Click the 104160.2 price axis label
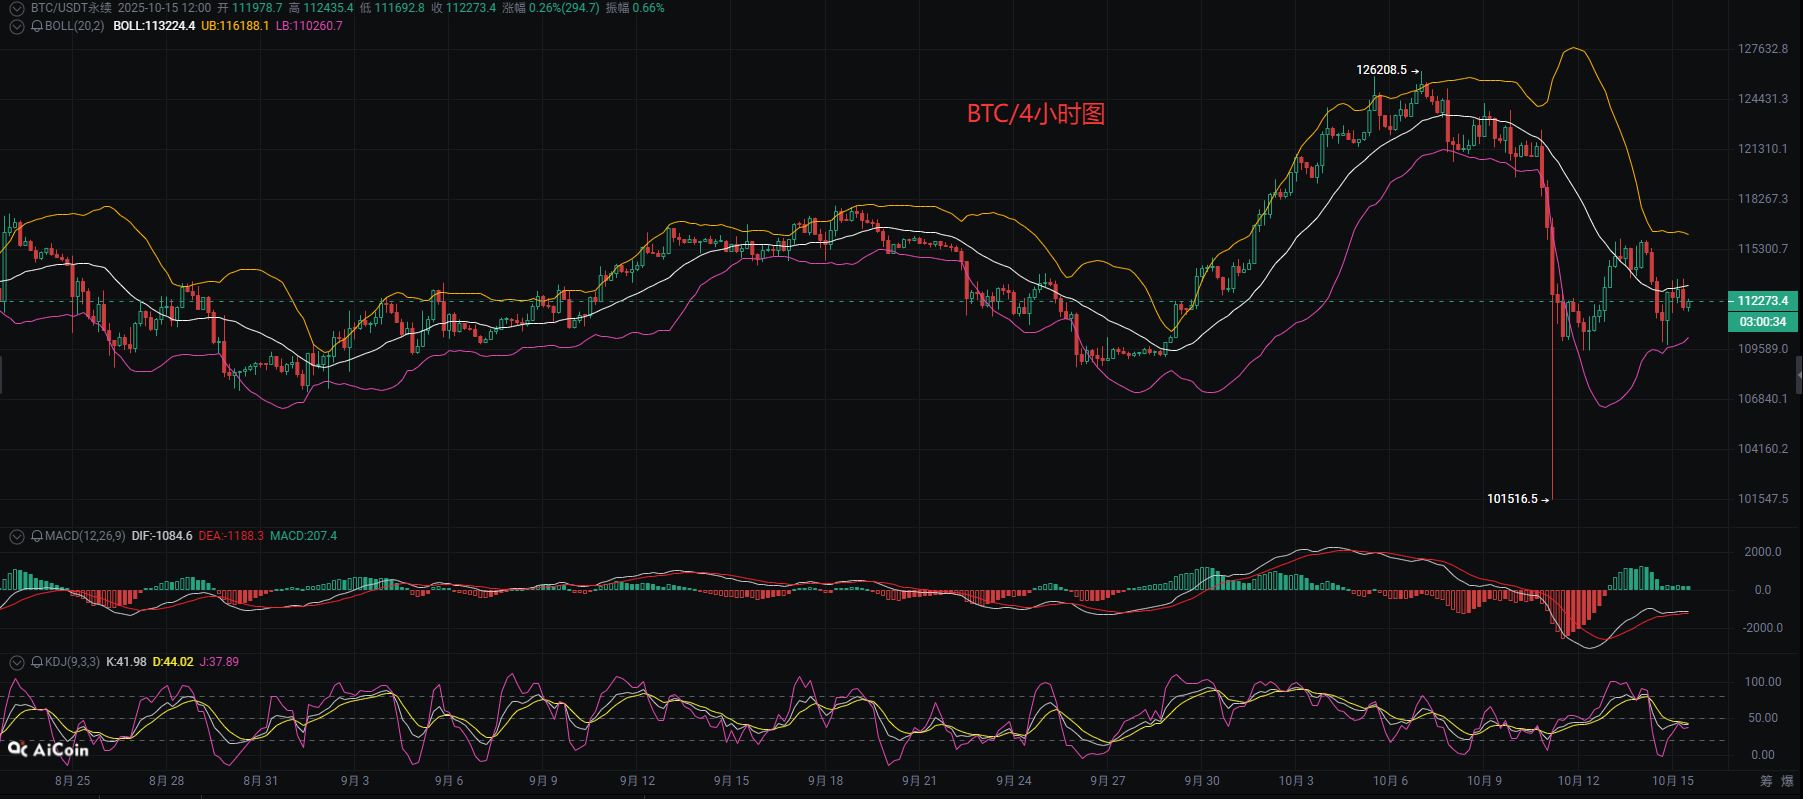 pos(1763,449)
